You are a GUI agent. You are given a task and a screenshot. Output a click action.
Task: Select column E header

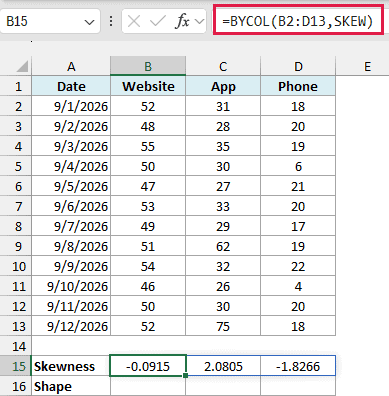[367, 66]
